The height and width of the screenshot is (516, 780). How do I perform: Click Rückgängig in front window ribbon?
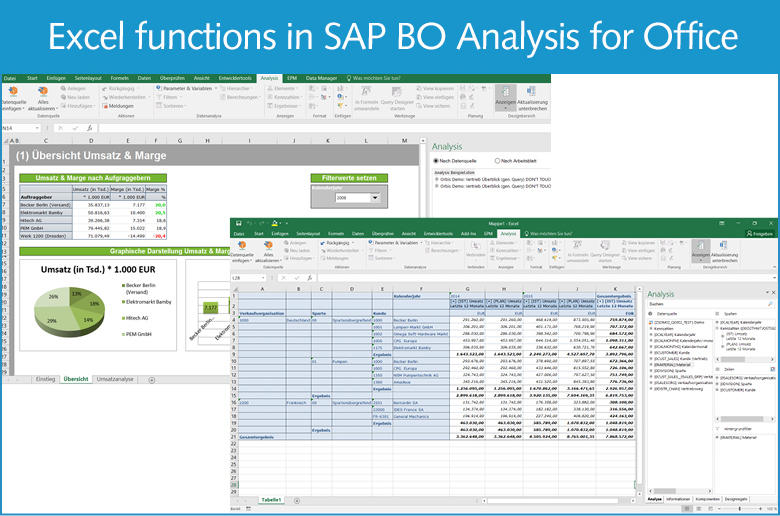point(335,243)
